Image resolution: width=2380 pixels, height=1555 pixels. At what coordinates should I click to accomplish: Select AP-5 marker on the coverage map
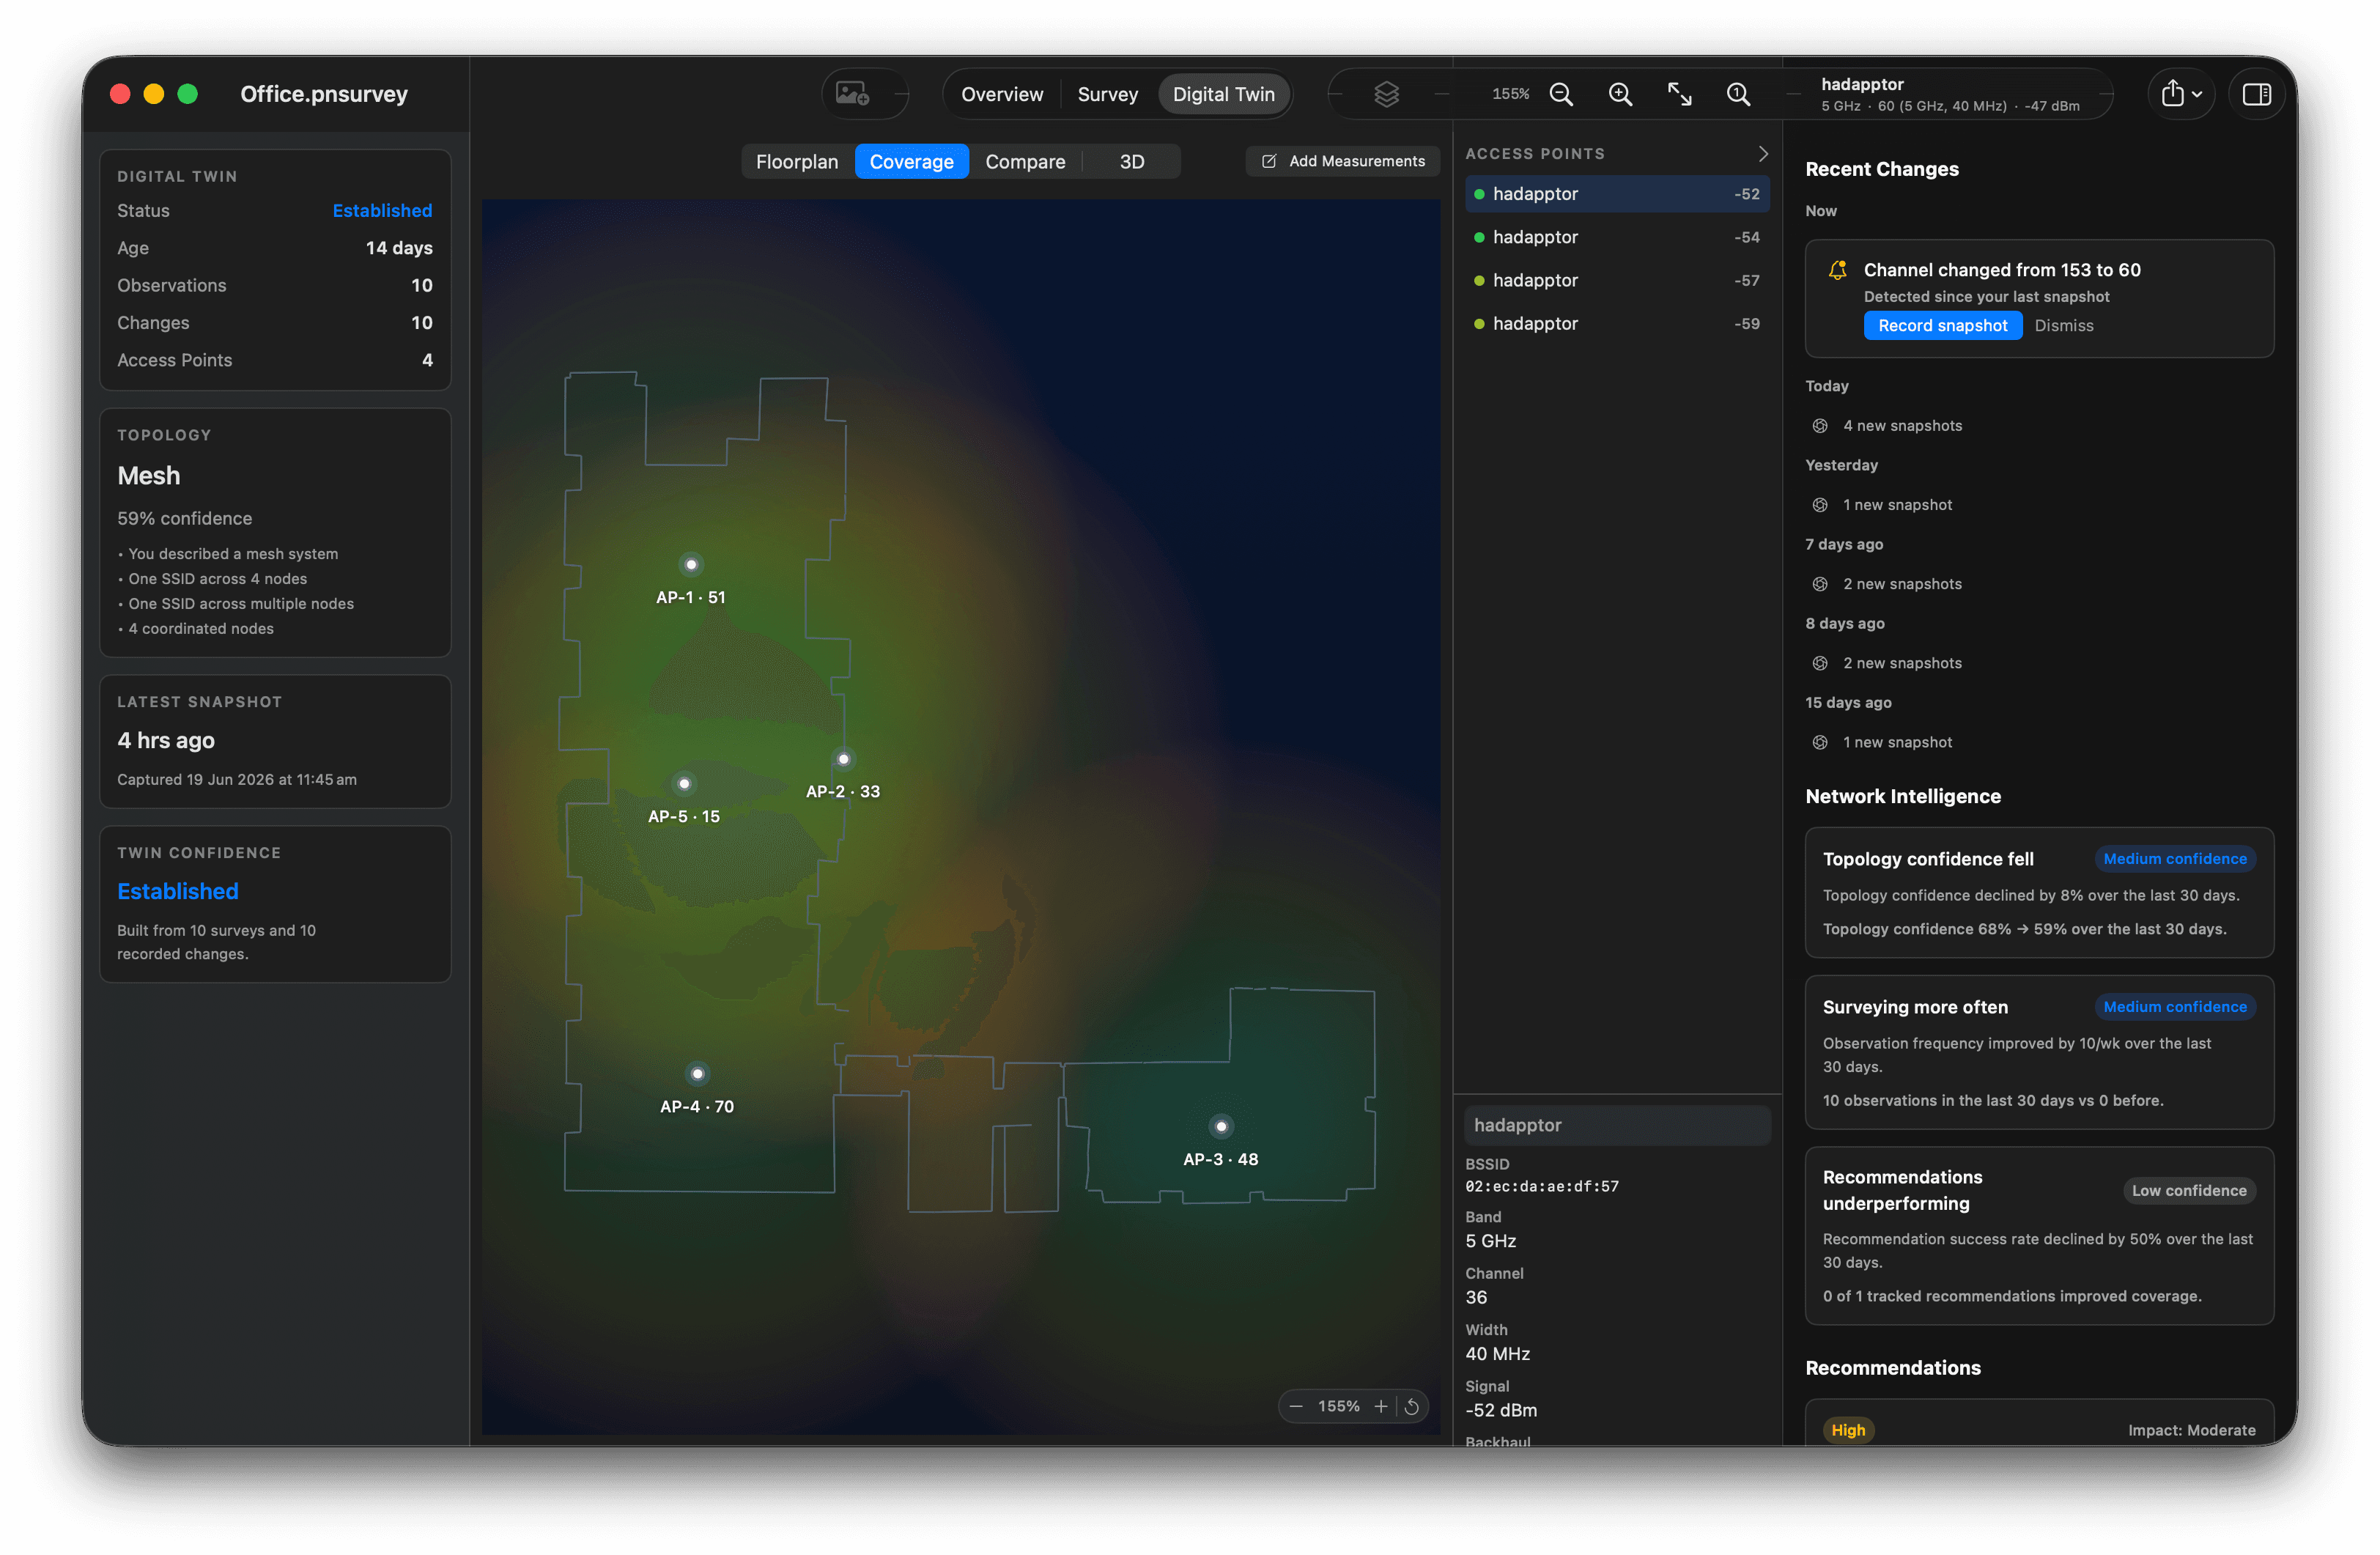pyautogui.click(x=684, y=784)
